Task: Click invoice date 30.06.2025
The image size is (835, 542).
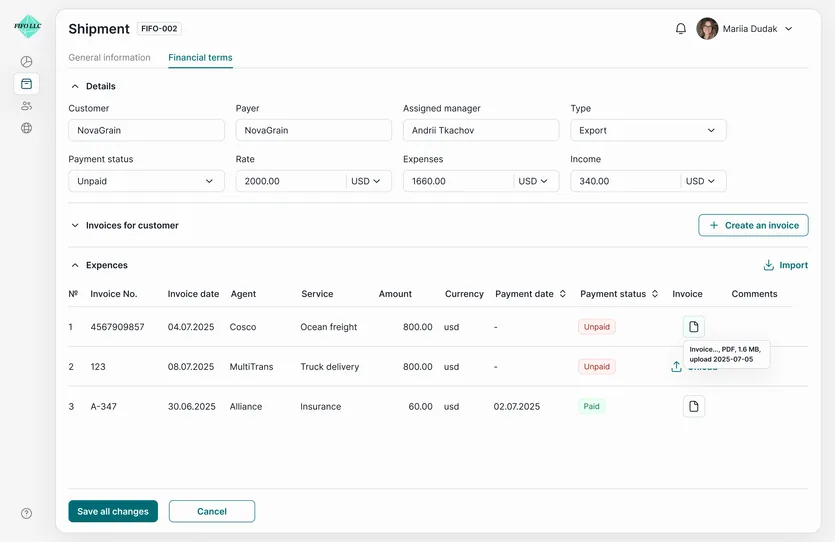Action: (192, 406)
